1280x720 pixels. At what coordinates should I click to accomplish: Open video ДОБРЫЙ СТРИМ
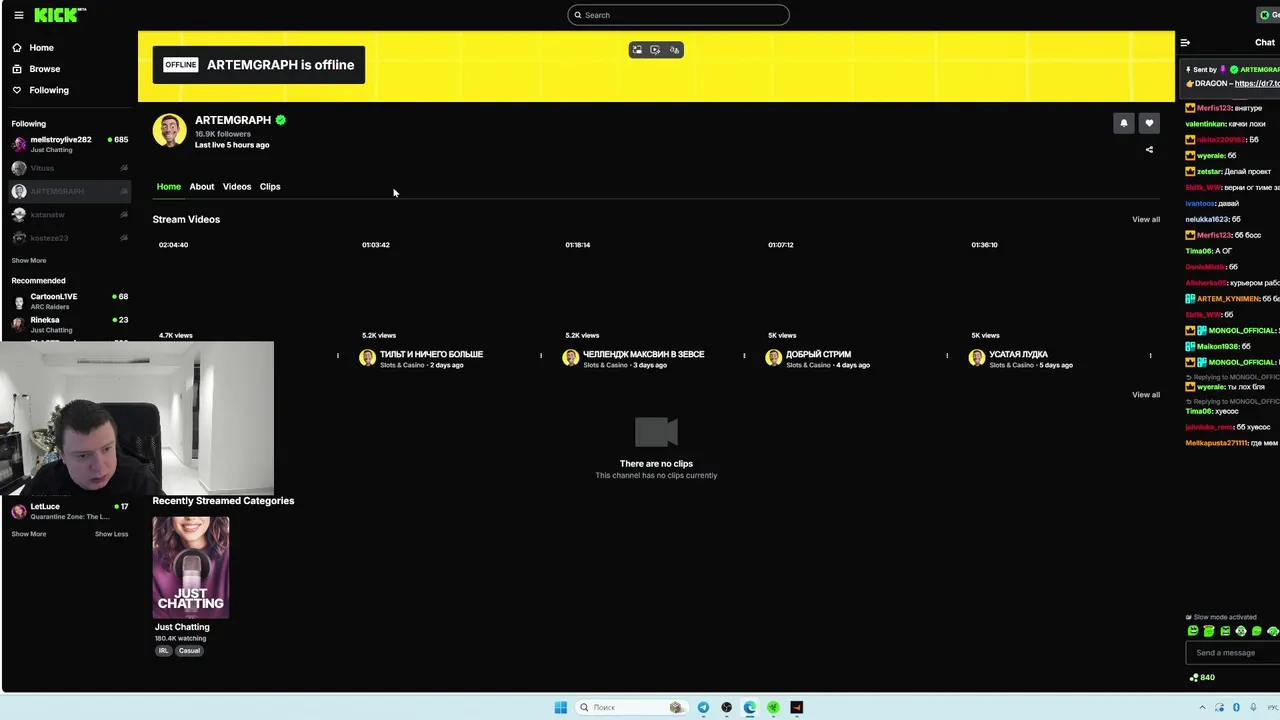click(x=818, y=354)
